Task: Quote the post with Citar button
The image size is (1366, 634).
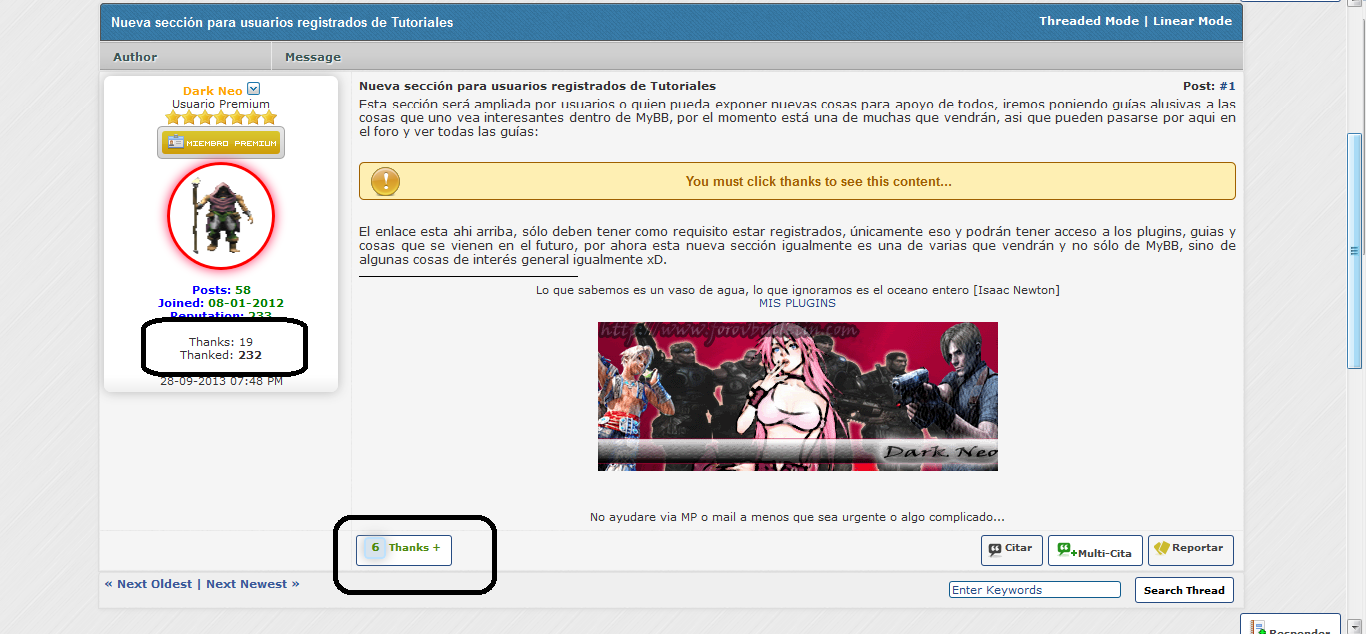Action: [1011, 550]
